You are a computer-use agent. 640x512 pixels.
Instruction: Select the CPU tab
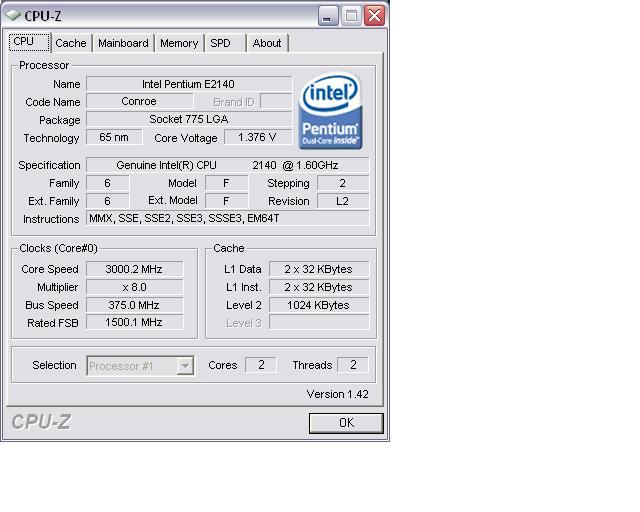pos(29,42)
